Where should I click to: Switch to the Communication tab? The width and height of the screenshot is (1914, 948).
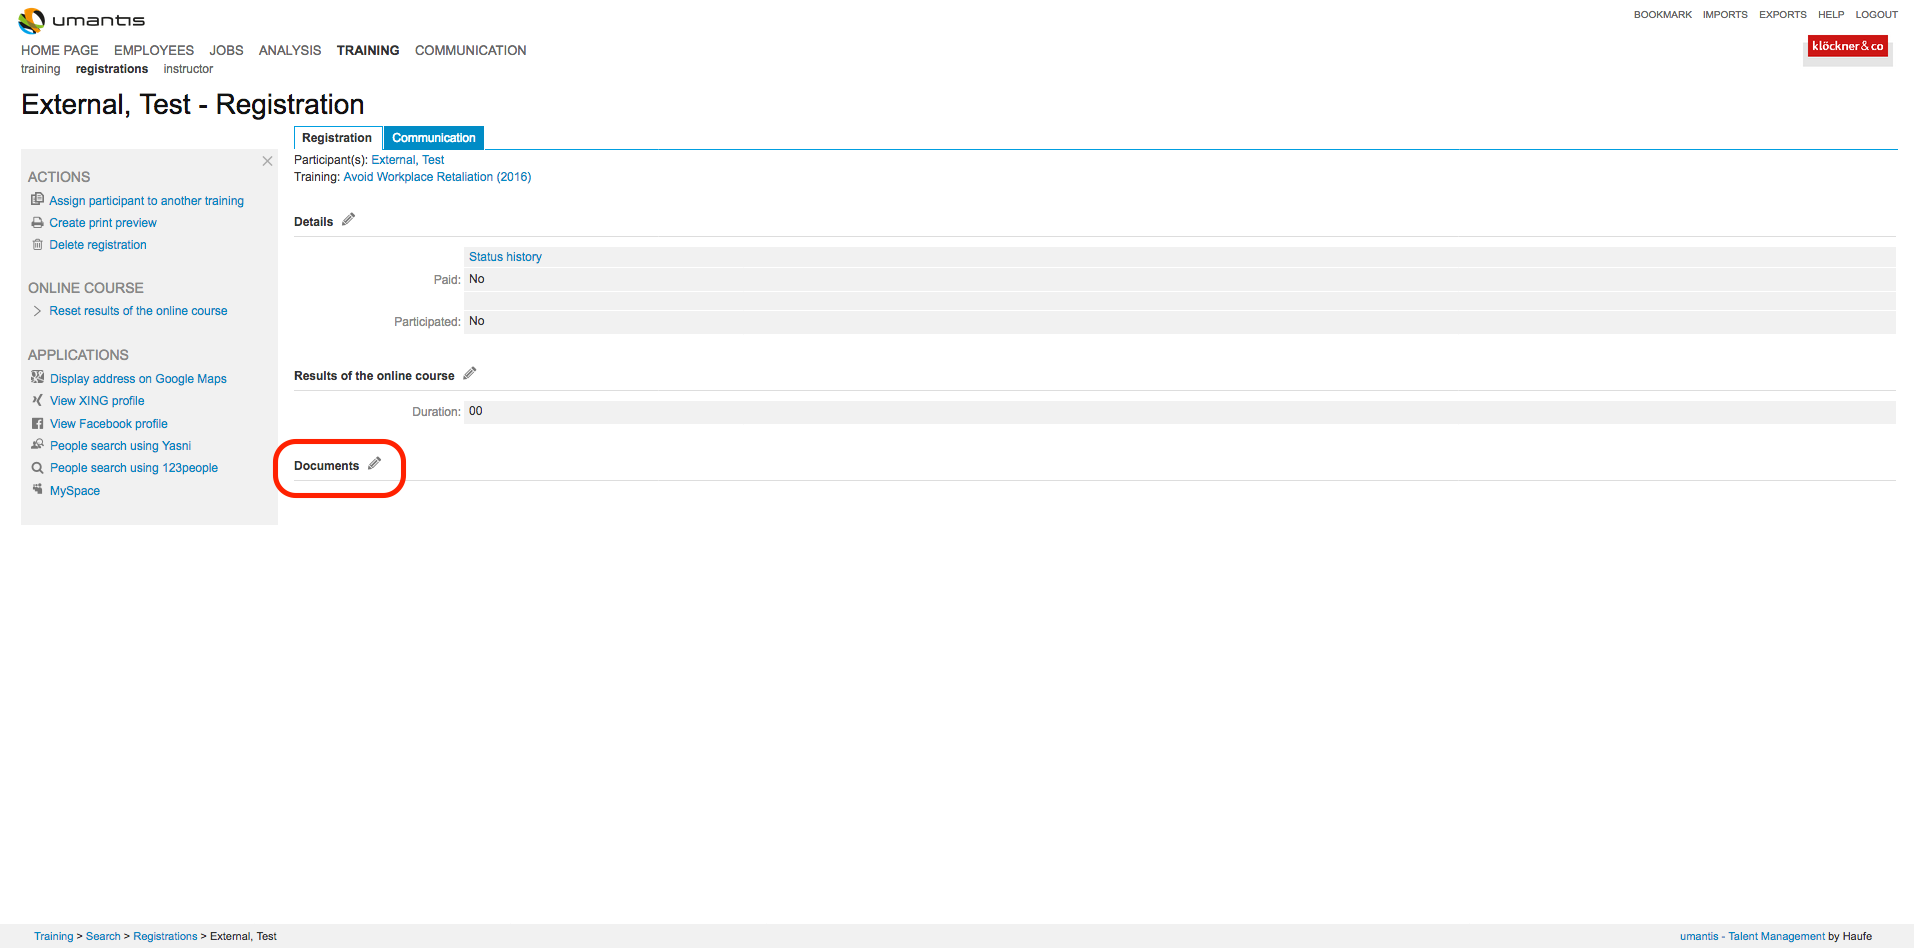[433, 137]
